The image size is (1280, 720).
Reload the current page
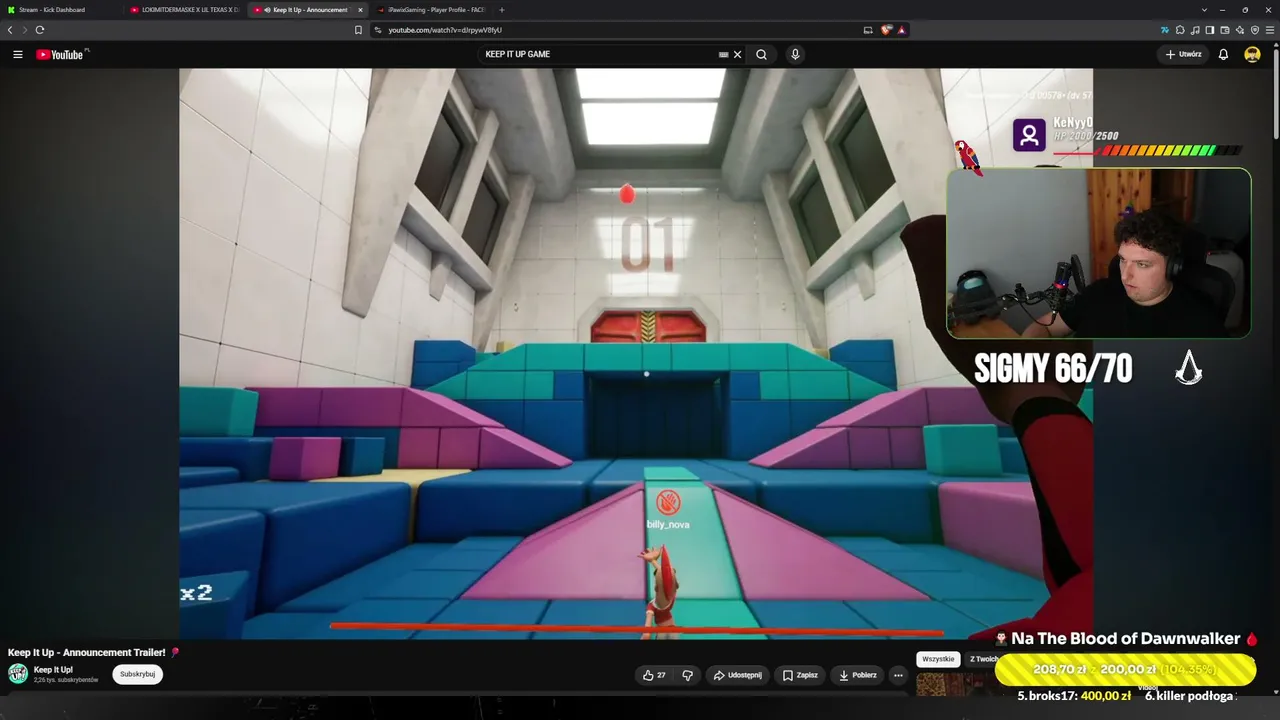click(40, 30)
